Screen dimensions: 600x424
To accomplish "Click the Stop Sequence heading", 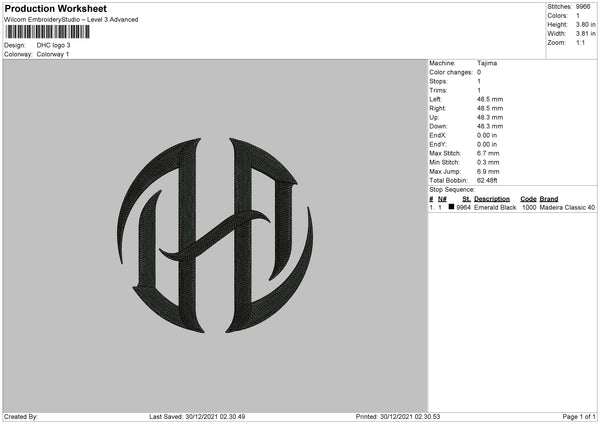I will point(452,190).
